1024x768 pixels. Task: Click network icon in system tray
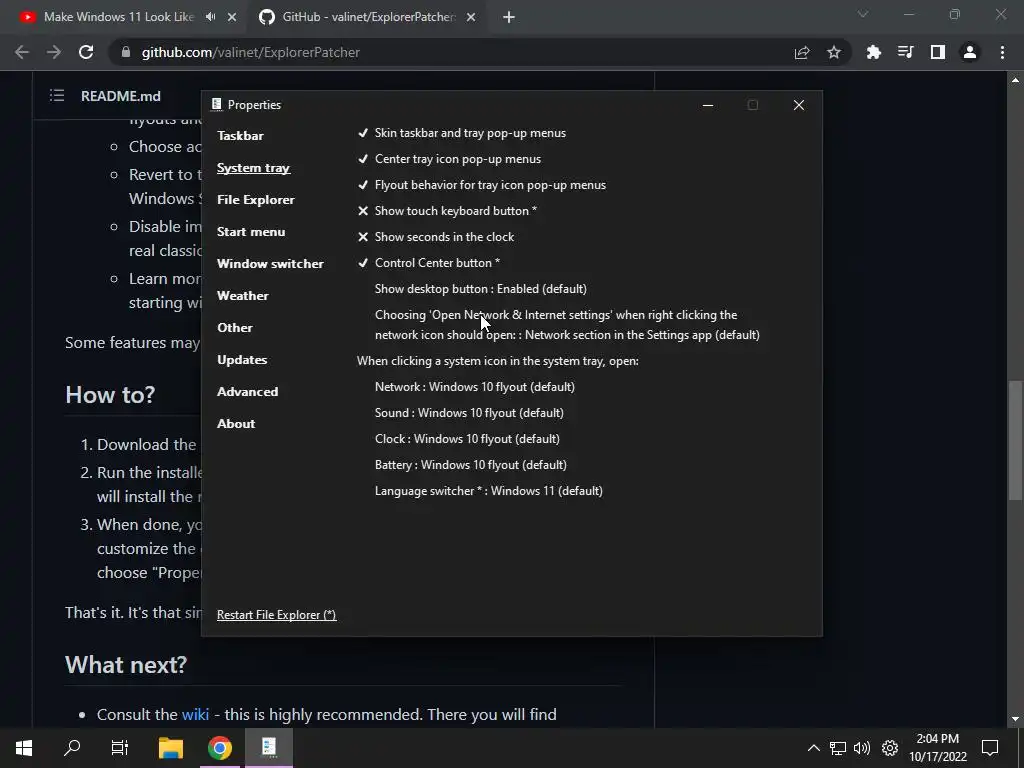(x=838, y=748)
